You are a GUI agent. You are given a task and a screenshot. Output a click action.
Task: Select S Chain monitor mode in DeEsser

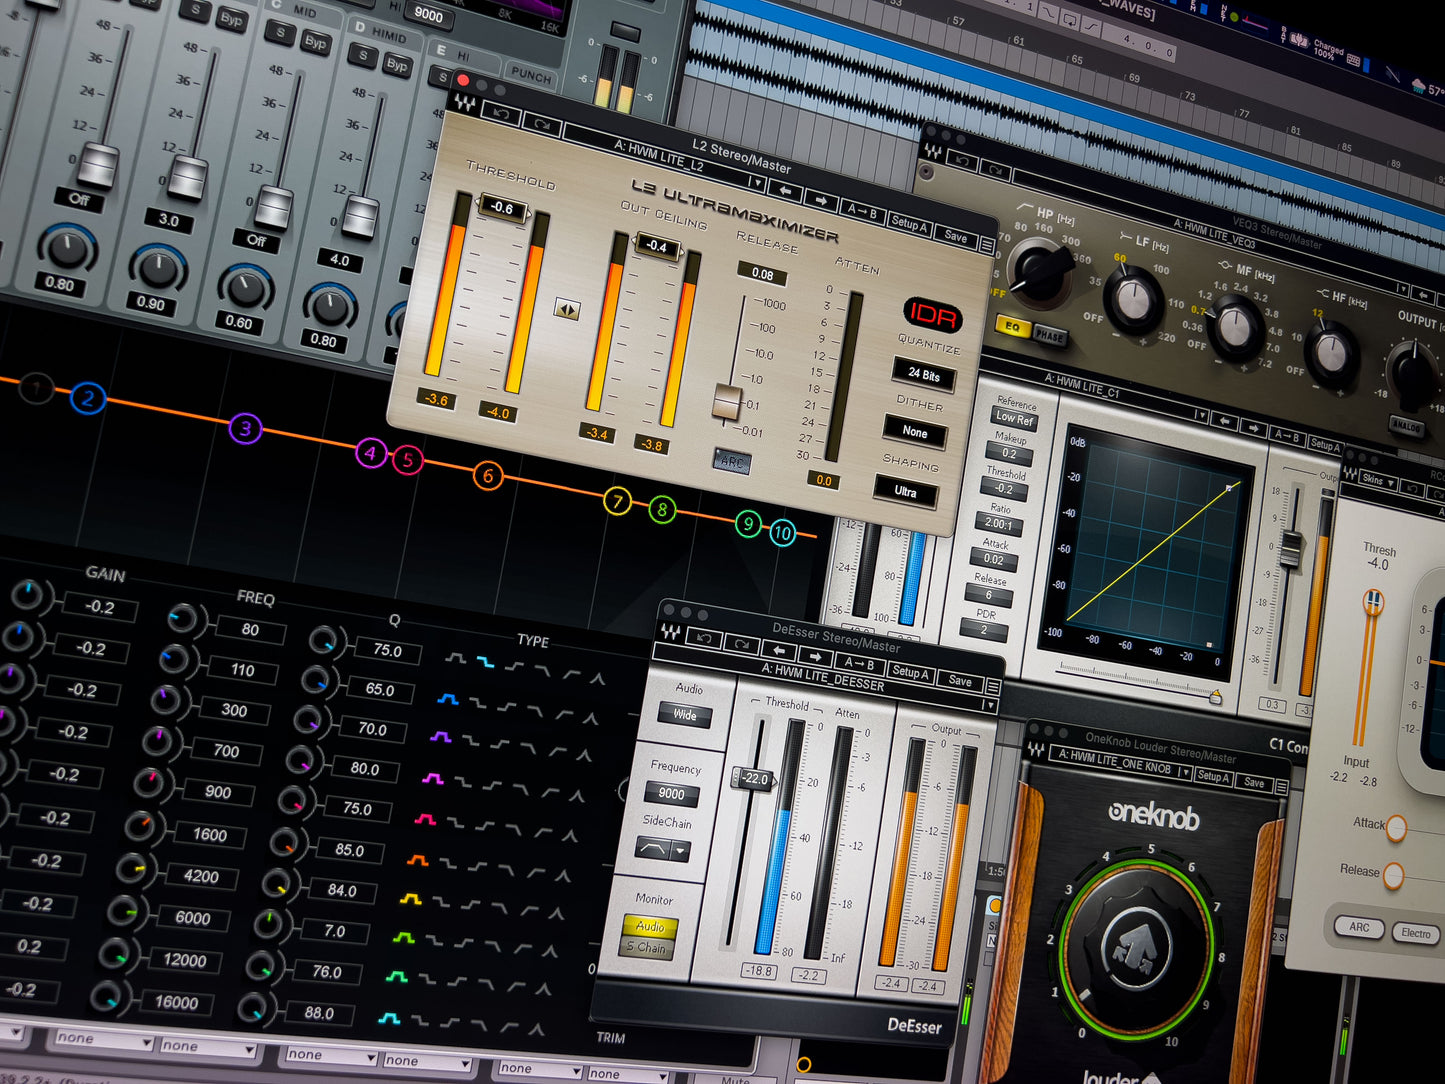tap(646, 946)
